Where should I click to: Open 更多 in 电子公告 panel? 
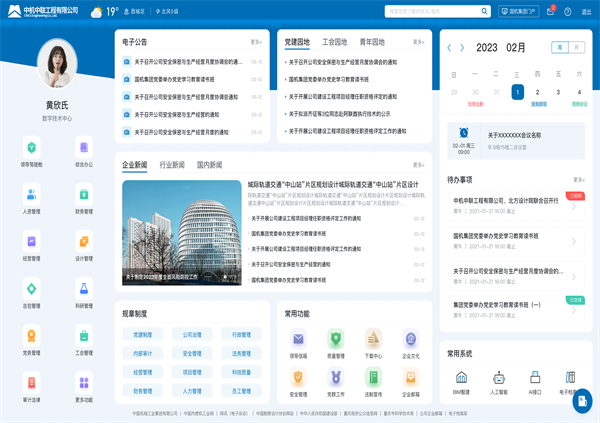coord(256,42)
